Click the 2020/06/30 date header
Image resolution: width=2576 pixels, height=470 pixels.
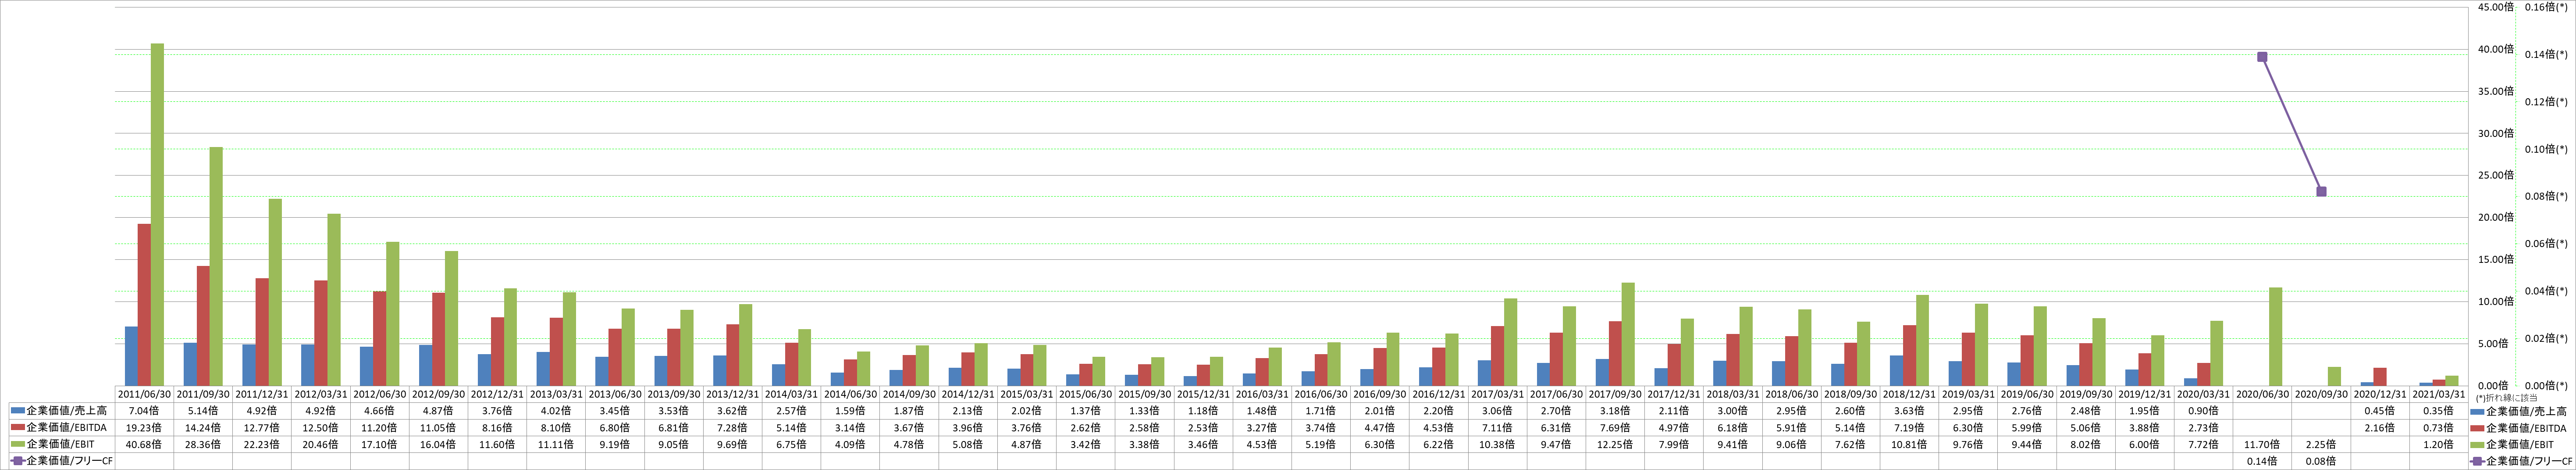[x=2263, y=394]
